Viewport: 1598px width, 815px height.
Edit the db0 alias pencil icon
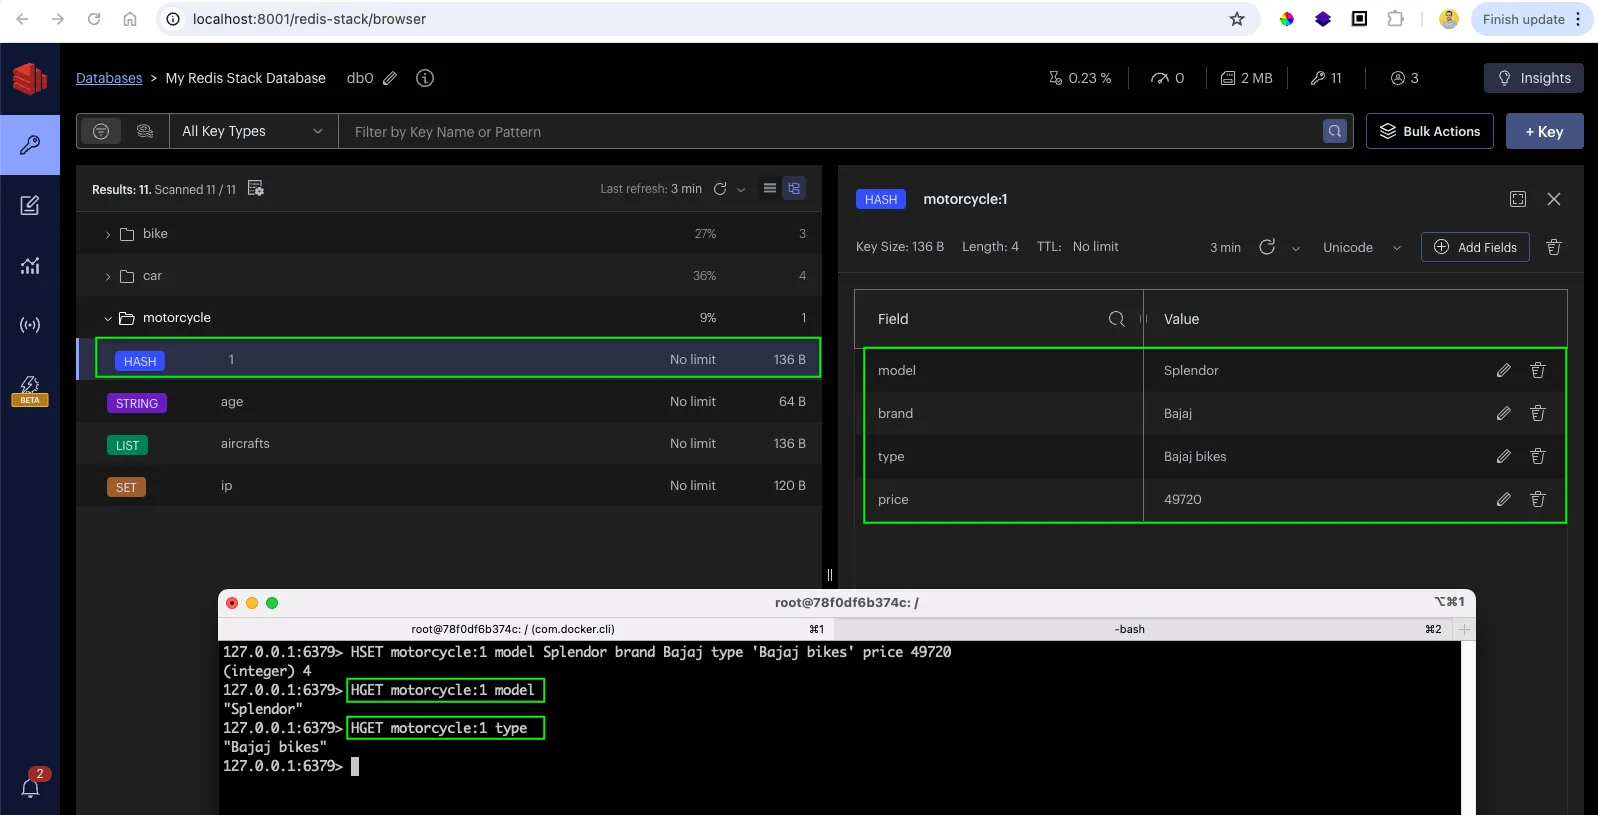point(390,78)
